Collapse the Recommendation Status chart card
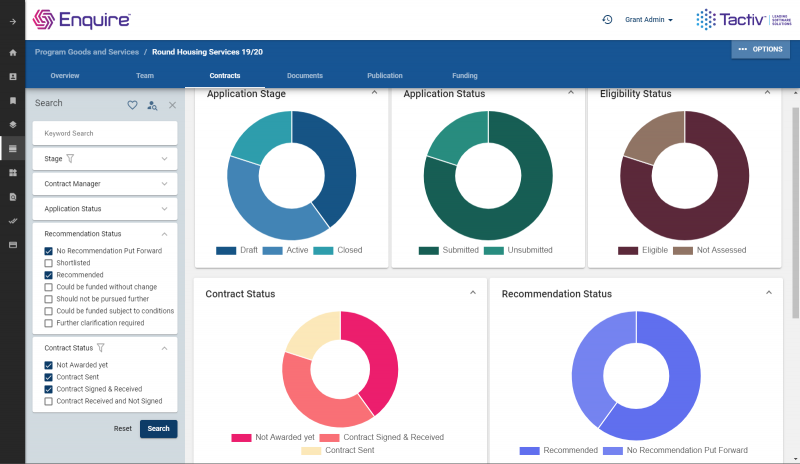 tap(769, 292)
